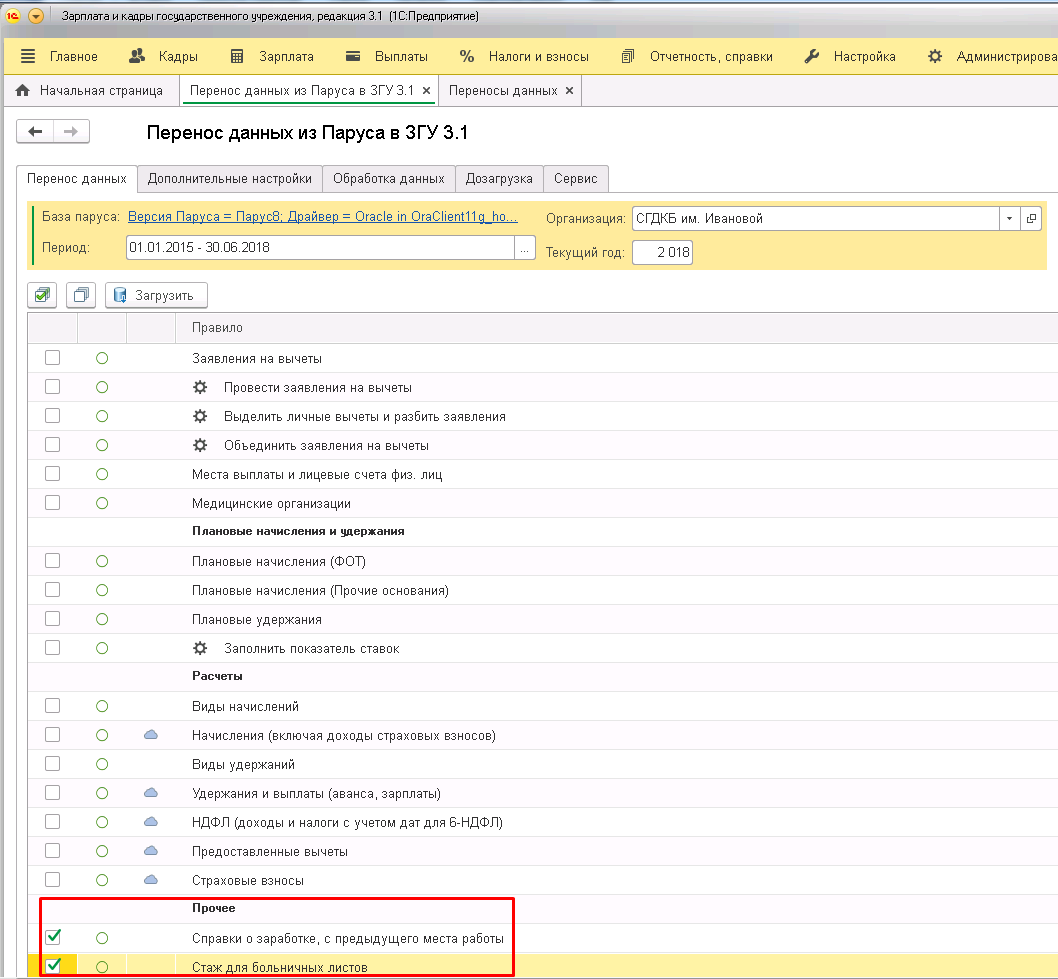The width and height of the screenshot is (1058, 979).
Task: Open the 1C main menu round button
Action: point(36,17)
